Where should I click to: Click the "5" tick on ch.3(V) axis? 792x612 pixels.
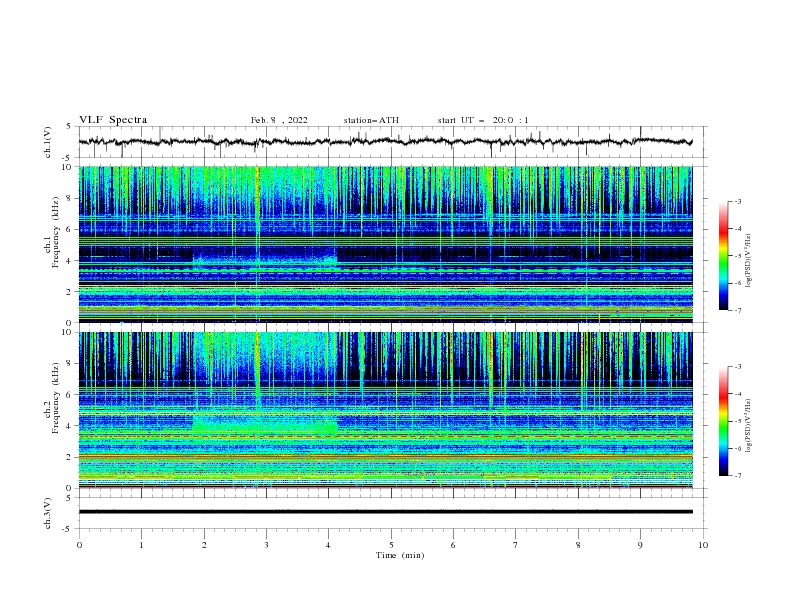click(69, 497)
